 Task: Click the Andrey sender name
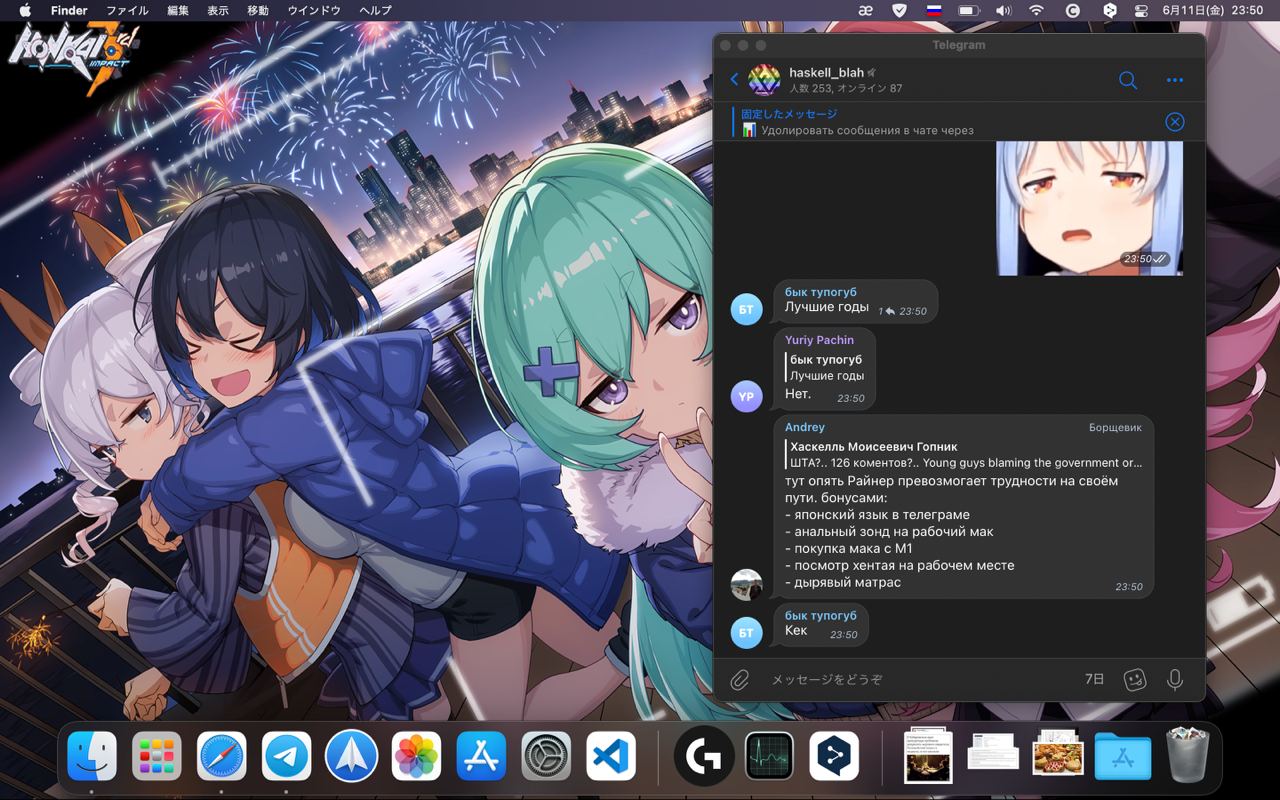point(805,427)
